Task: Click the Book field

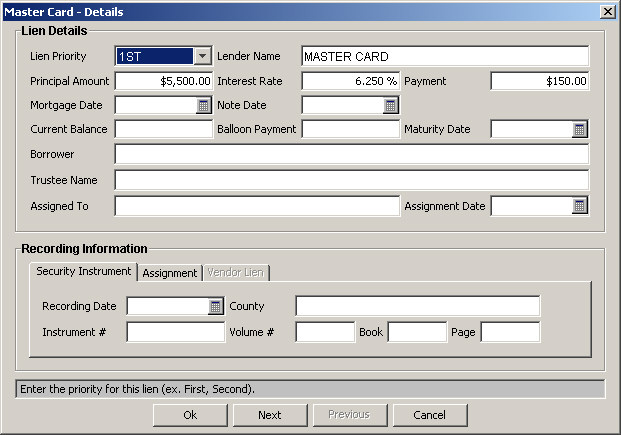Action: (417, 332)
